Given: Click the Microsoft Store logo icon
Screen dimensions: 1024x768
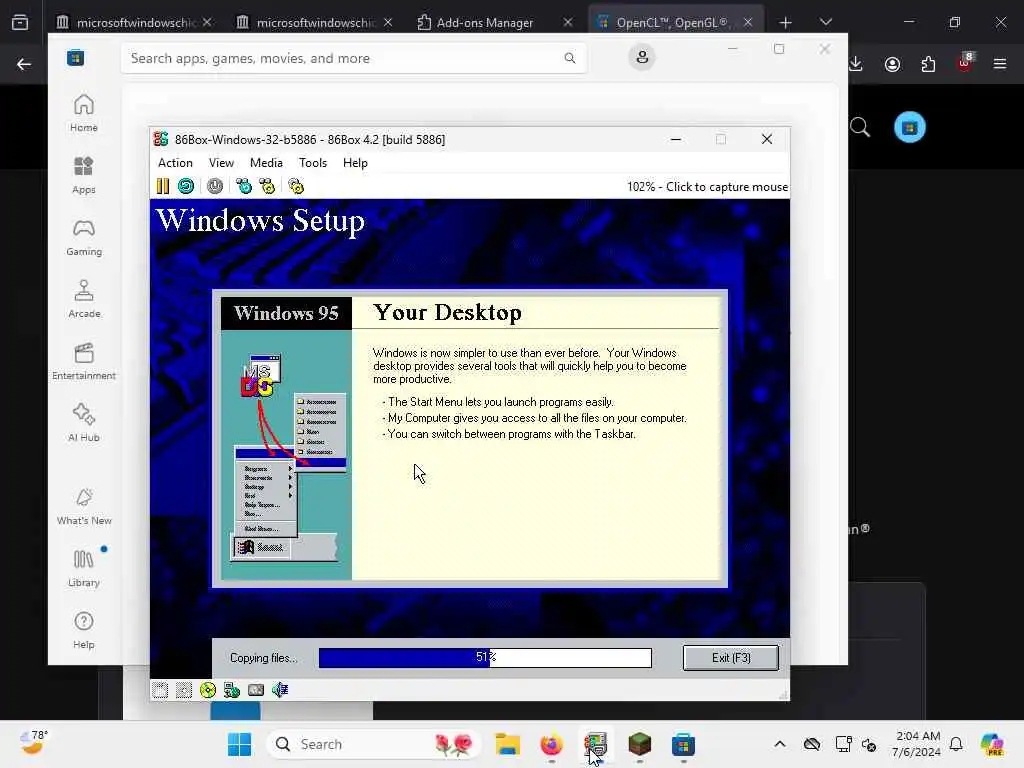Looking at the screenshot, I should (x=75, y=58).
